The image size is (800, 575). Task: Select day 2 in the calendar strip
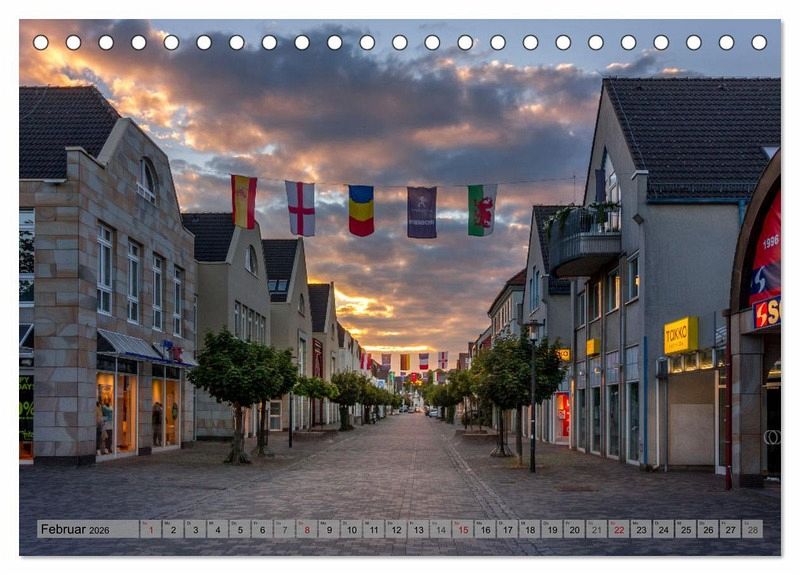[173, 529]
